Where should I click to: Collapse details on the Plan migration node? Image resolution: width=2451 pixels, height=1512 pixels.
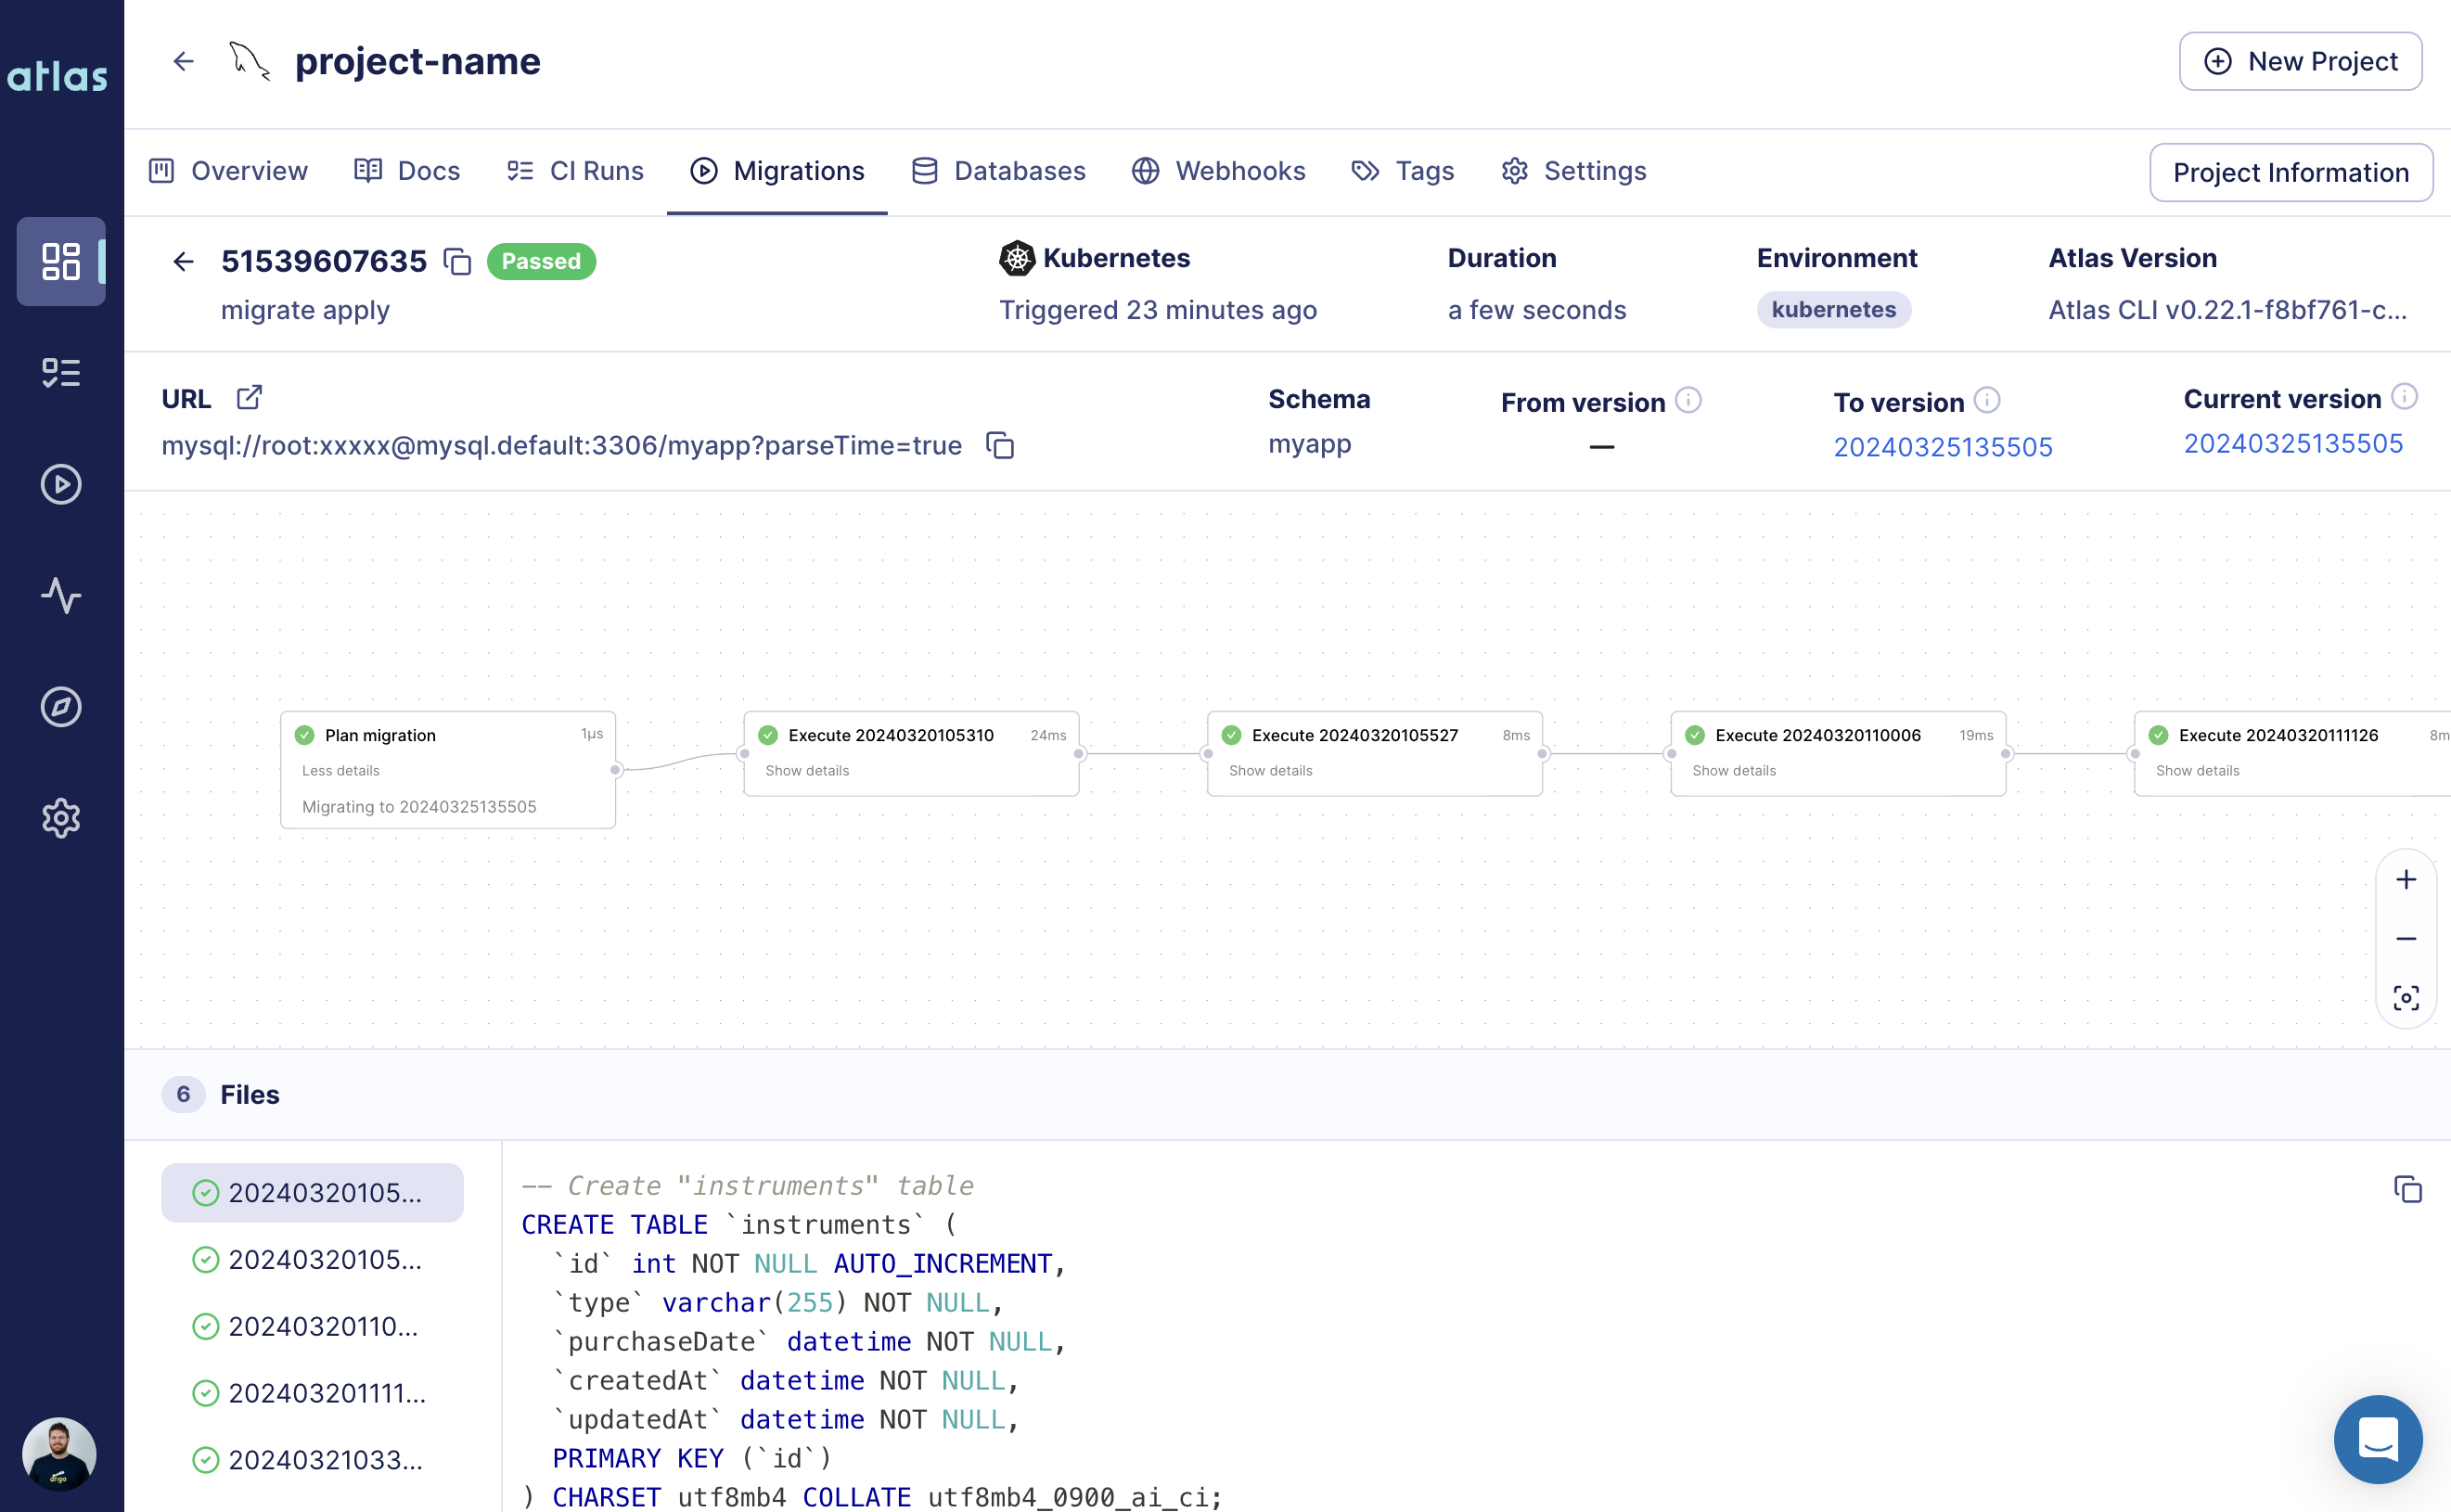pyautogui.click(x=341, y=770)
